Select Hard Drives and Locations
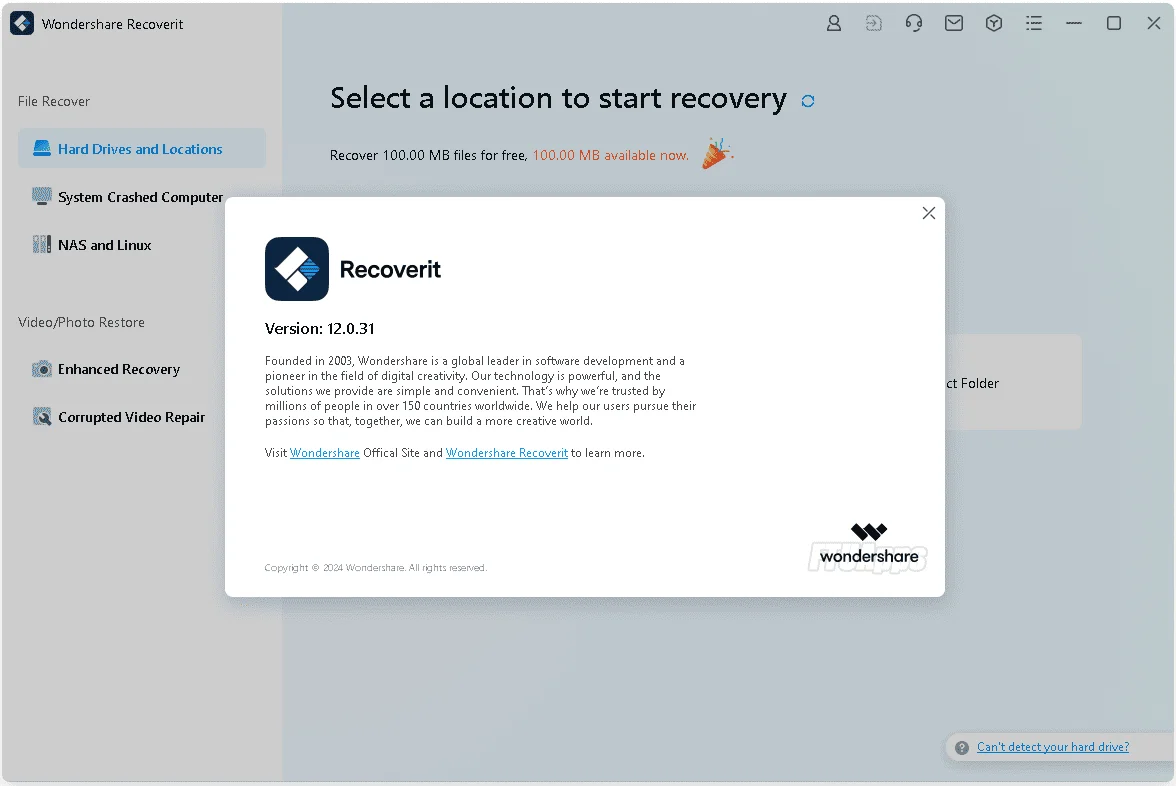 [142, 148]
